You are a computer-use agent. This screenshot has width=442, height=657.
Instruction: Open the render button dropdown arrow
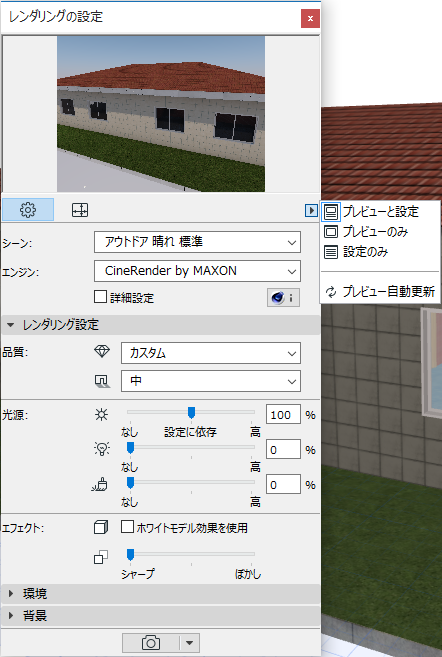(x=190, y=642)
